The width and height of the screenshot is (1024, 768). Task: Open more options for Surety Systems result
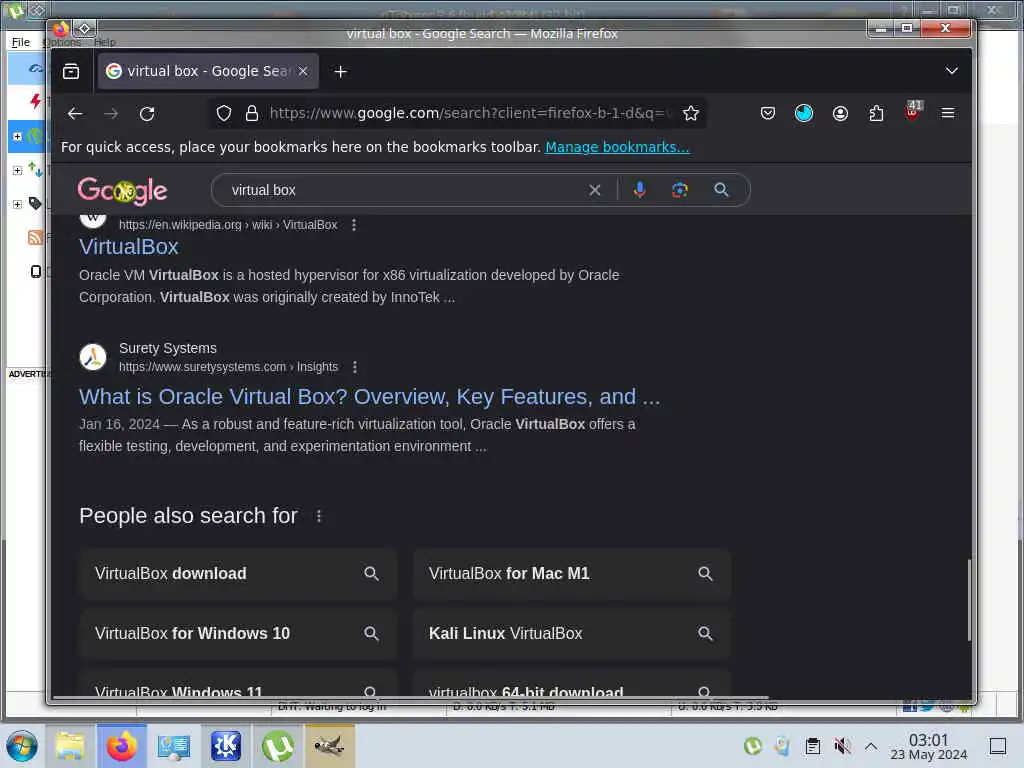point(355,367)
